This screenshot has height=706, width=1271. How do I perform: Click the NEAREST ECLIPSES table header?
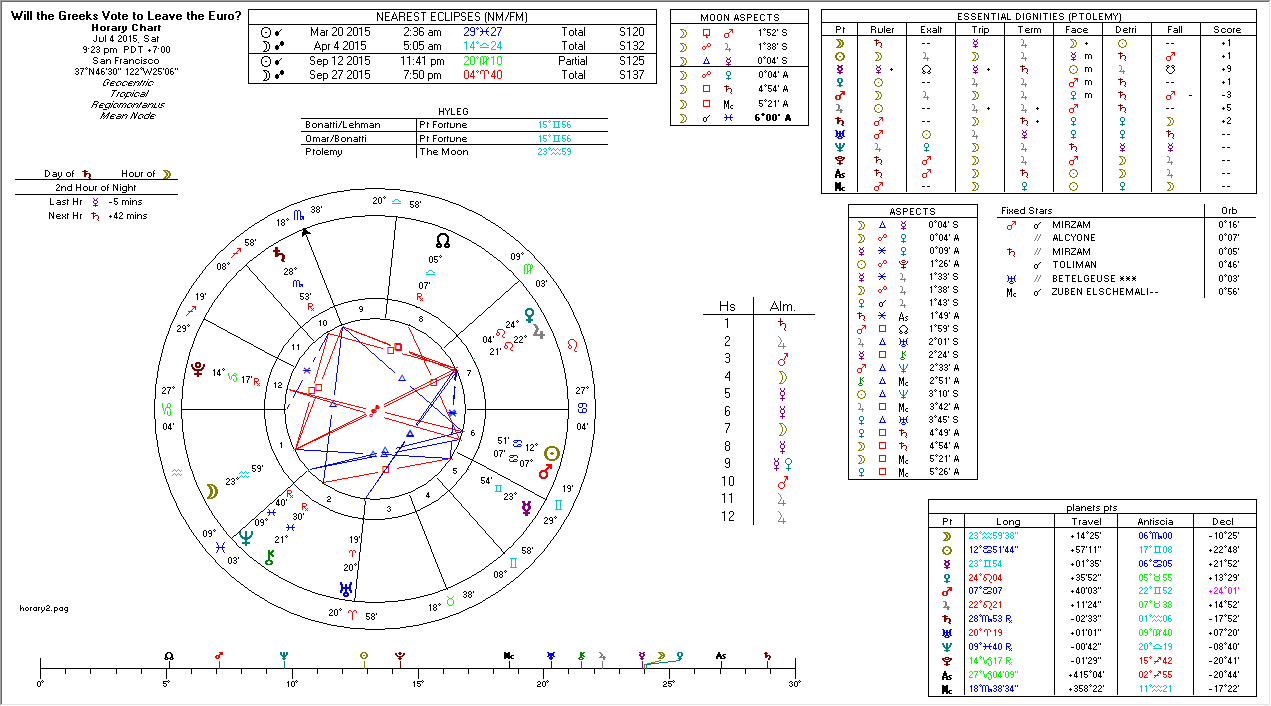[451, 17]
